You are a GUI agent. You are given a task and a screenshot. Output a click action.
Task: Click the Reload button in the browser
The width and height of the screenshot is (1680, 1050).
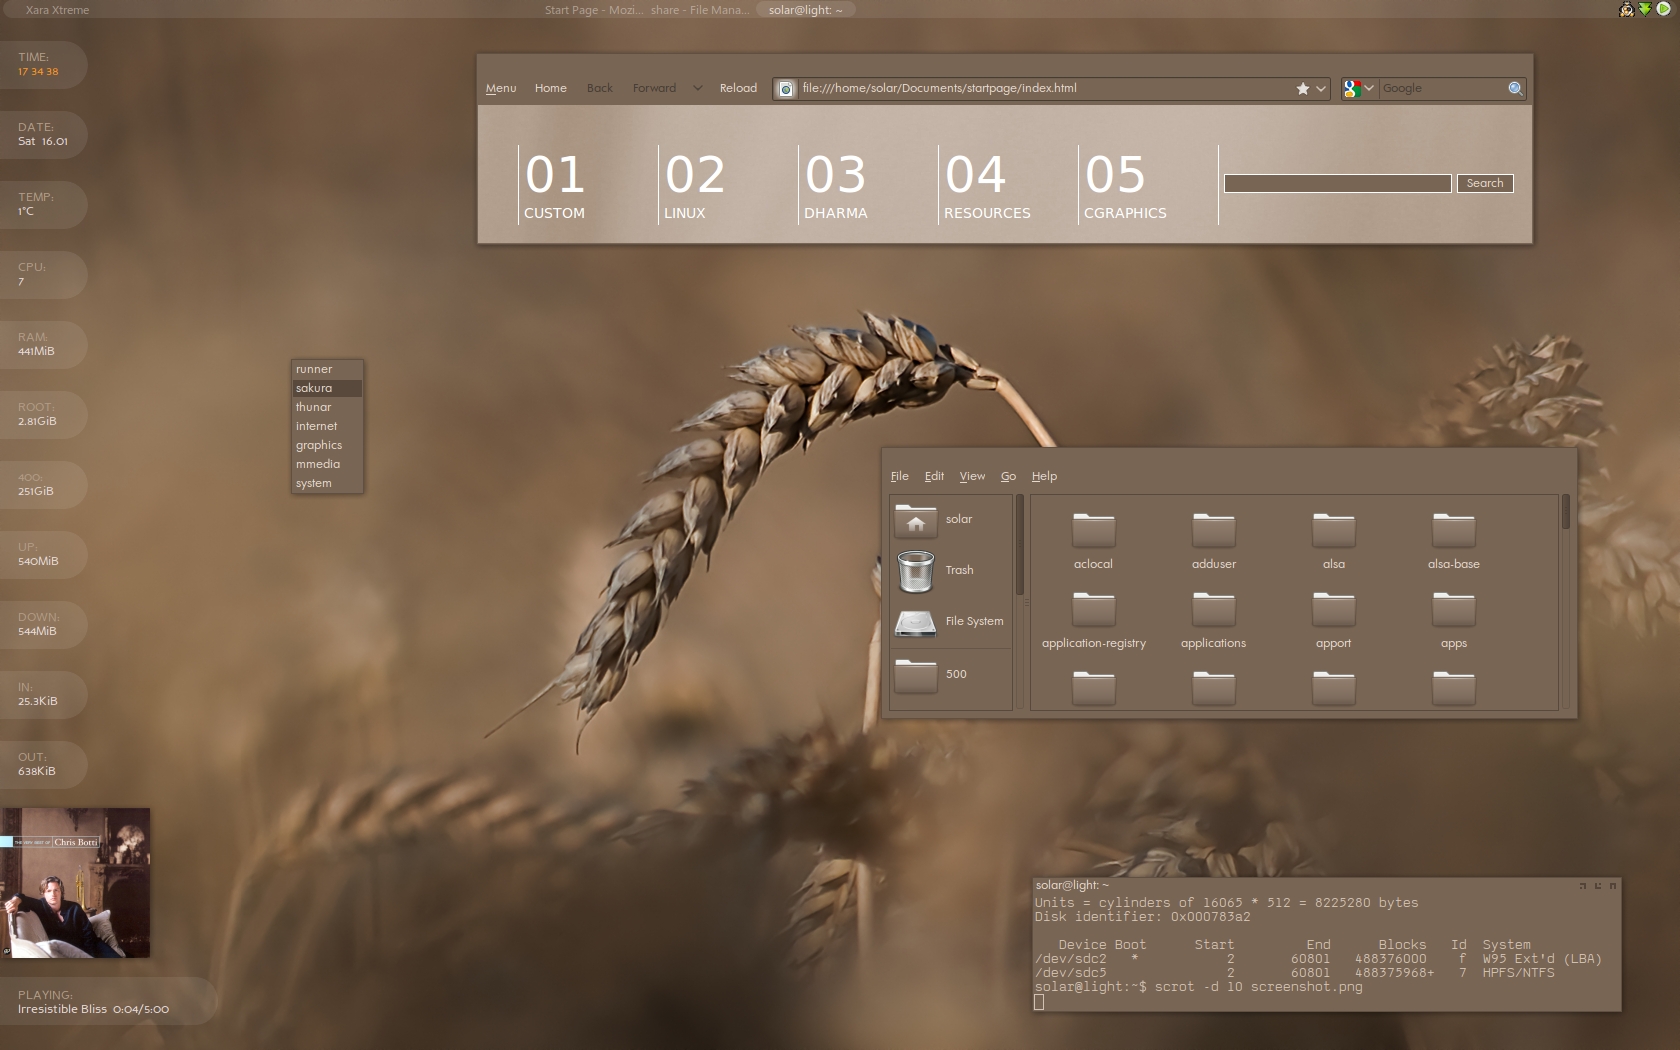tap(738, 89)
